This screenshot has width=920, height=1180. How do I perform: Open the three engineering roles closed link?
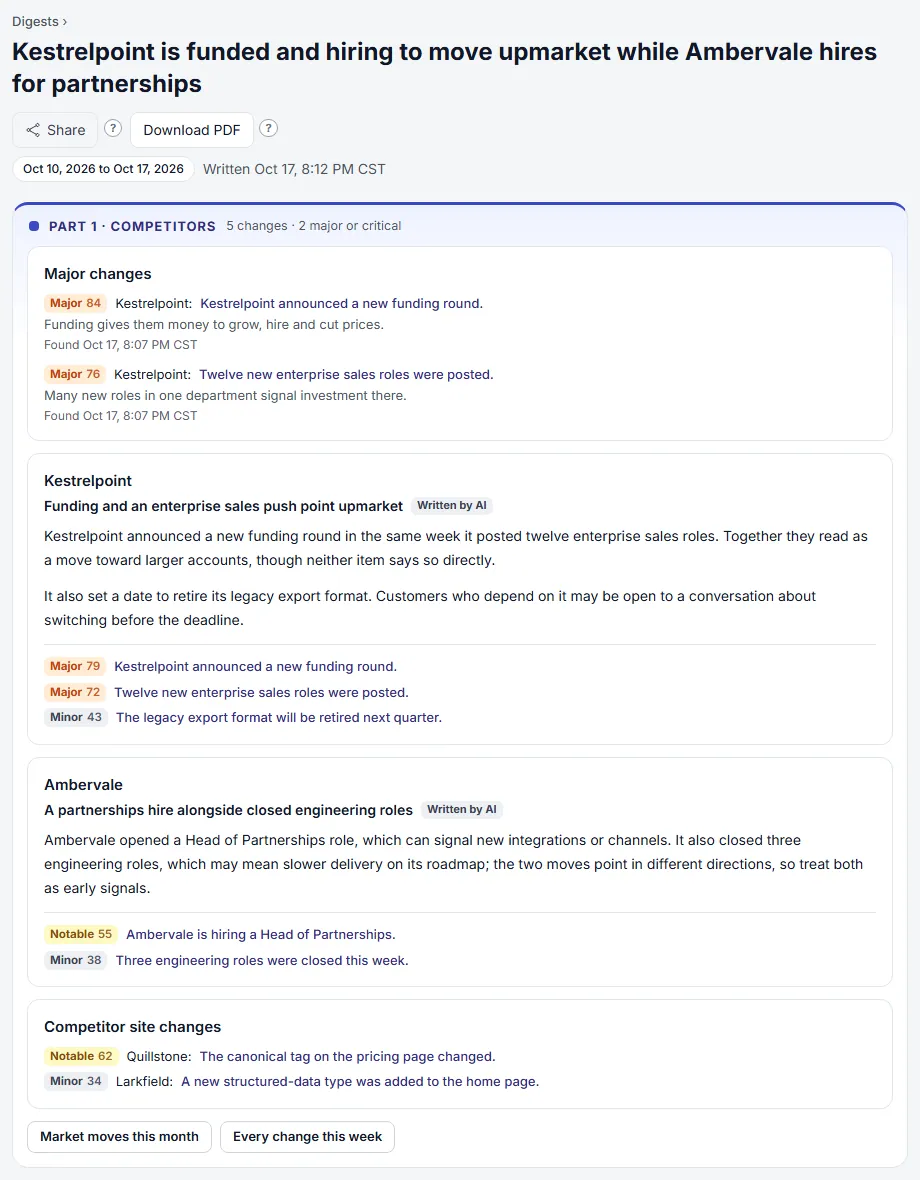click(262, 960)
